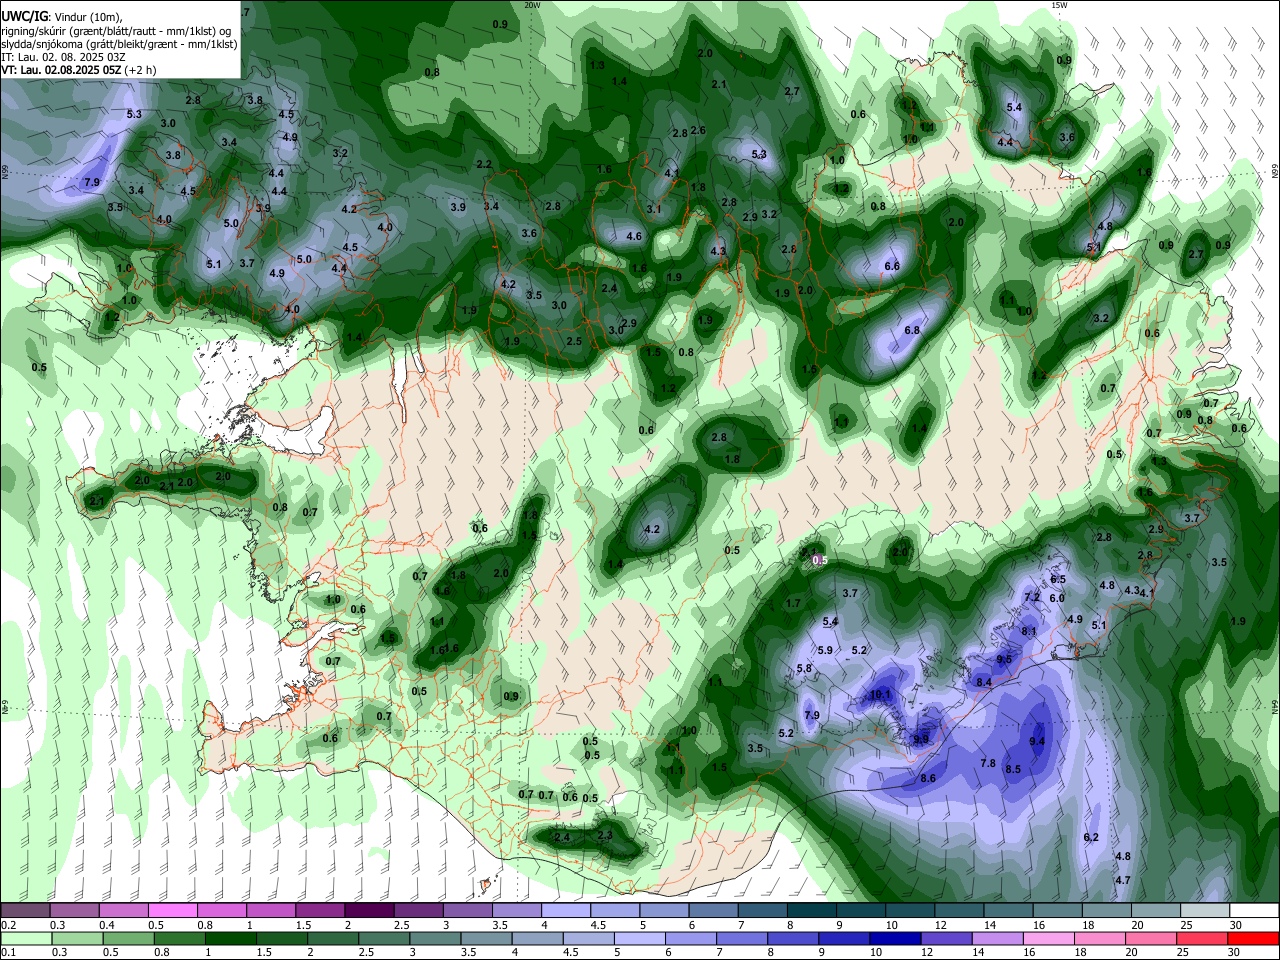
Task: Click the dark plum sleet/snow swatch labeled 2
Action: click(x=369, y=910)
